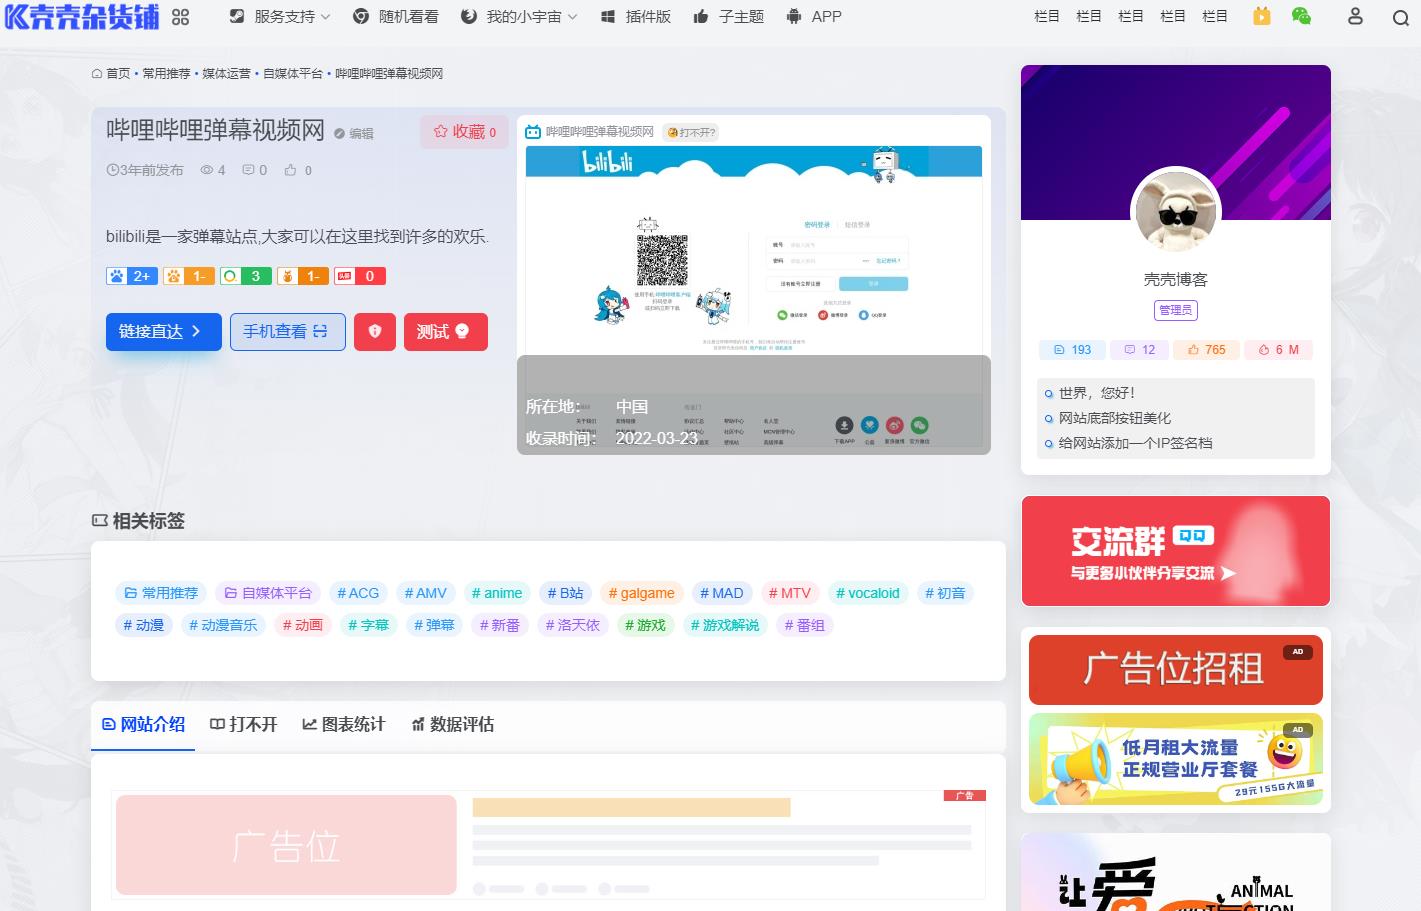Click the author likes count 765

1207,350
